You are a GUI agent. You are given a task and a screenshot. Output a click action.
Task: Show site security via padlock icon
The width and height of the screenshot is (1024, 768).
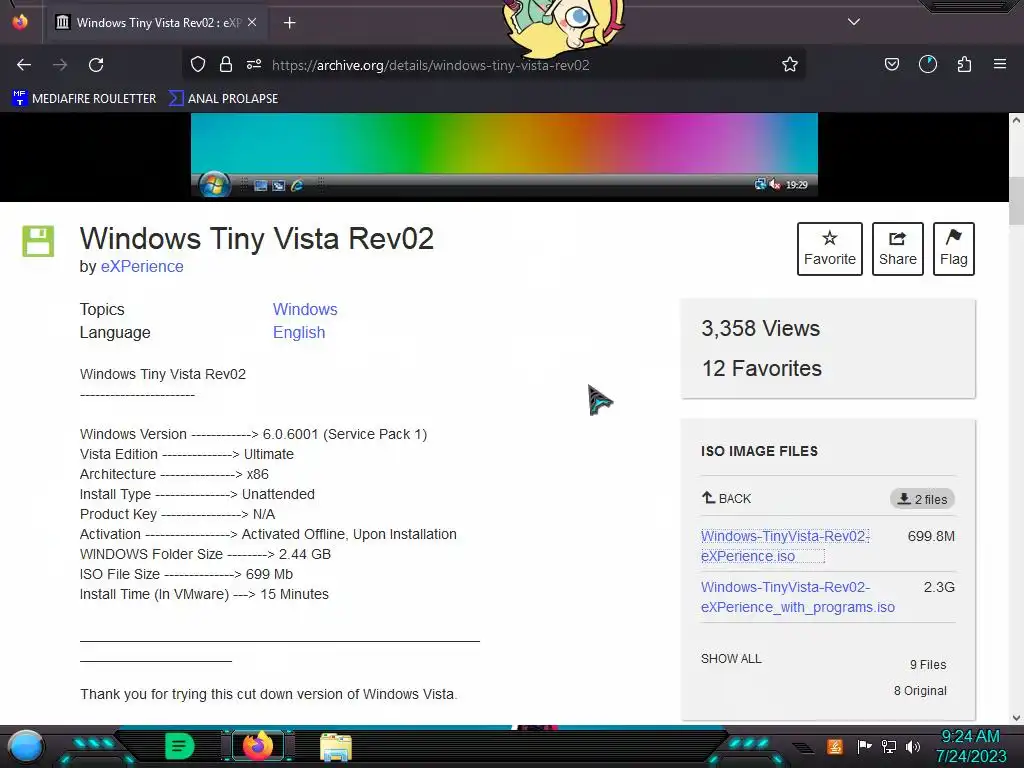(x=226, y=65)
